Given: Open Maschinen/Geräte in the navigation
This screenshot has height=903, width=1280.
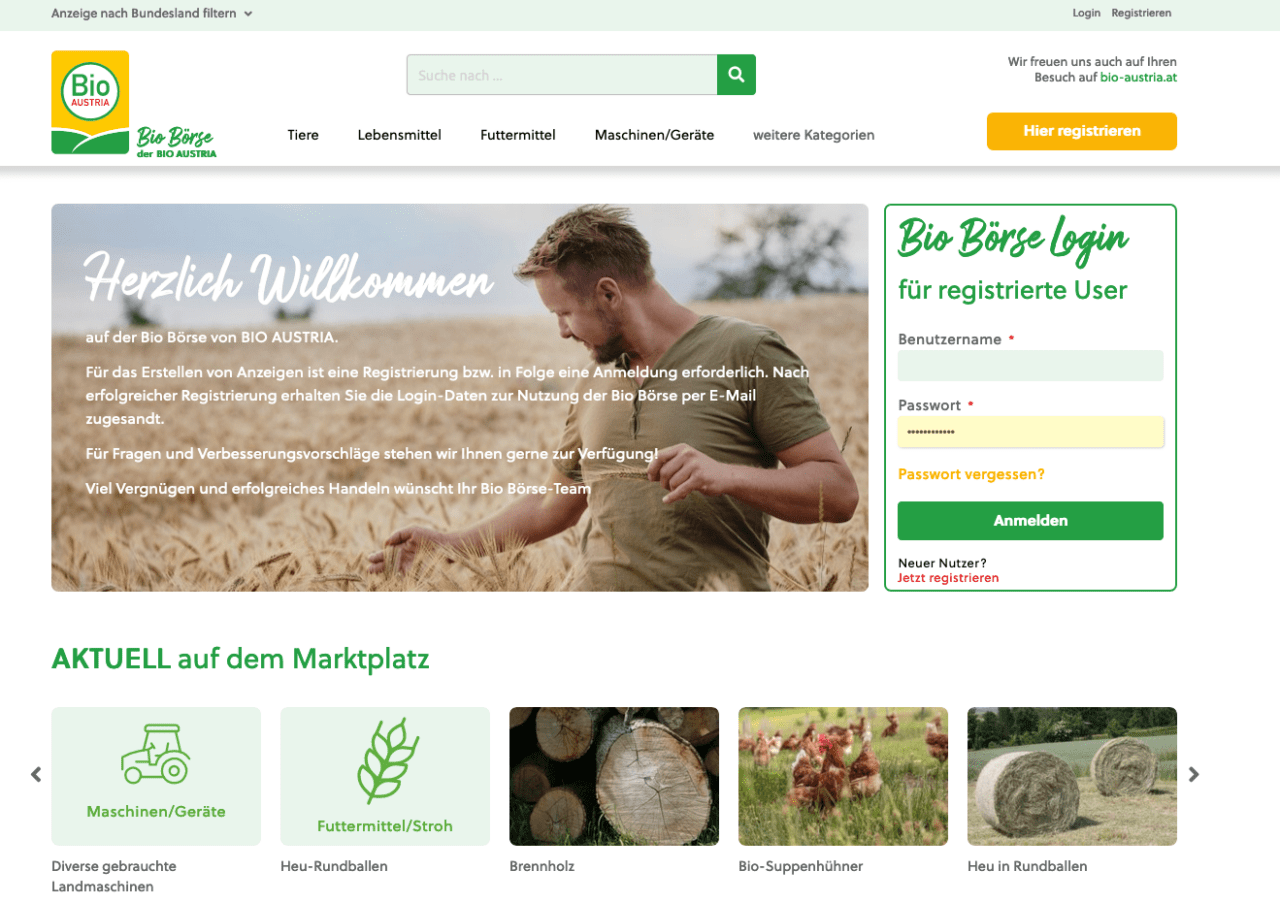Looking at the screenshot, I should tap(654, 135).
